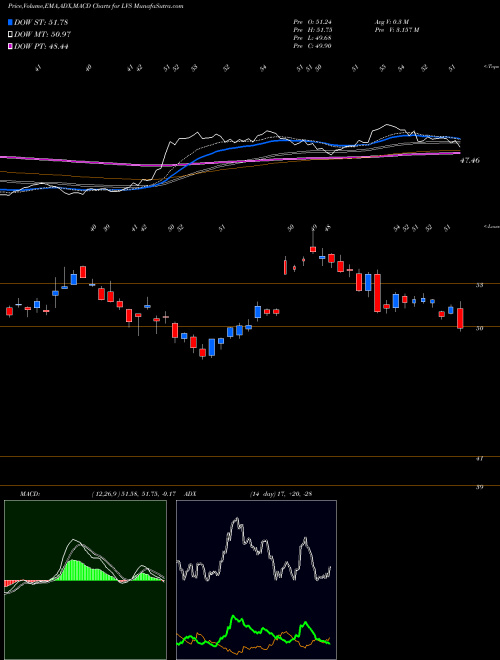Click the ADX label above the navy panel
This screenshot has width=500, height=660.
click(191, 493)
